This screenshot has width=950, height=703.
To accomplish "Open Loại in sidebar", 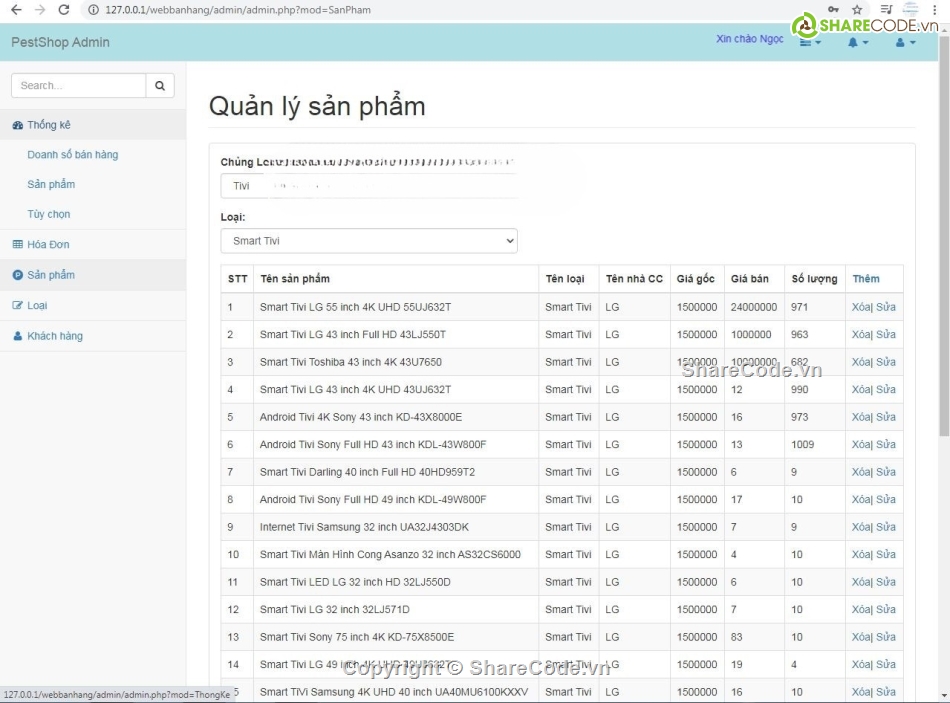I will click(x=93, y=305).
